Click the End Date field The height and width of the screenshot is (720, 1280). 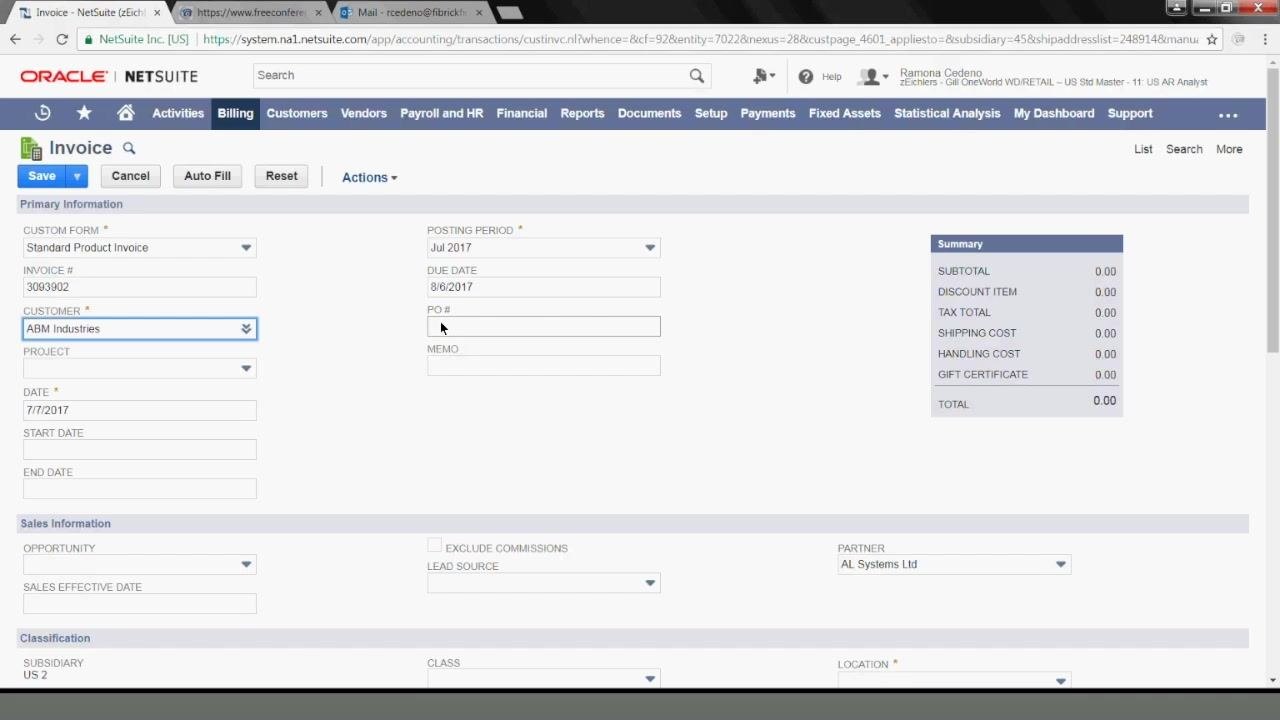(140, 489)
